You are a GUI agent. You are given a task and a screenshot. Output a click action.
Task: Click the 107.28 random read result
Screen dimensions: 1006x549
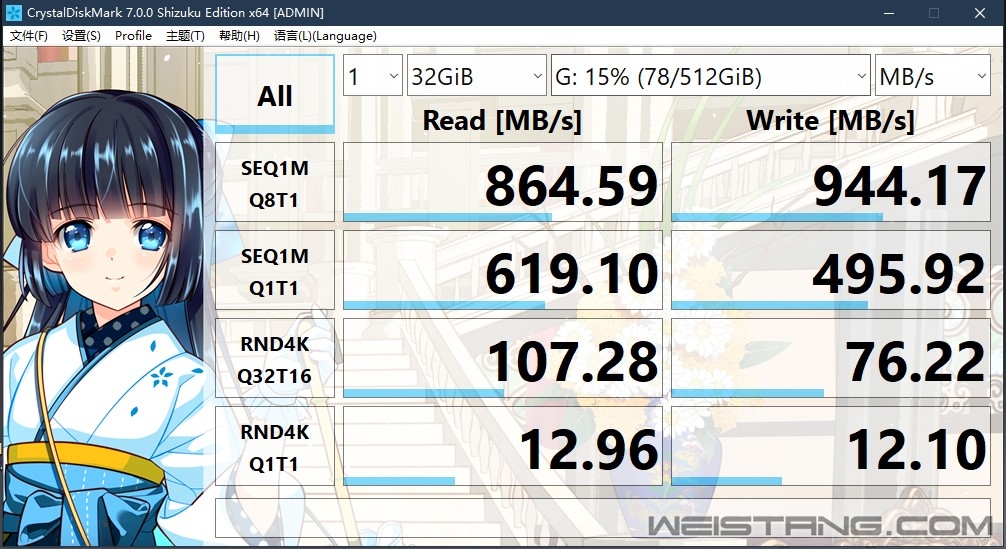(503, 359)
